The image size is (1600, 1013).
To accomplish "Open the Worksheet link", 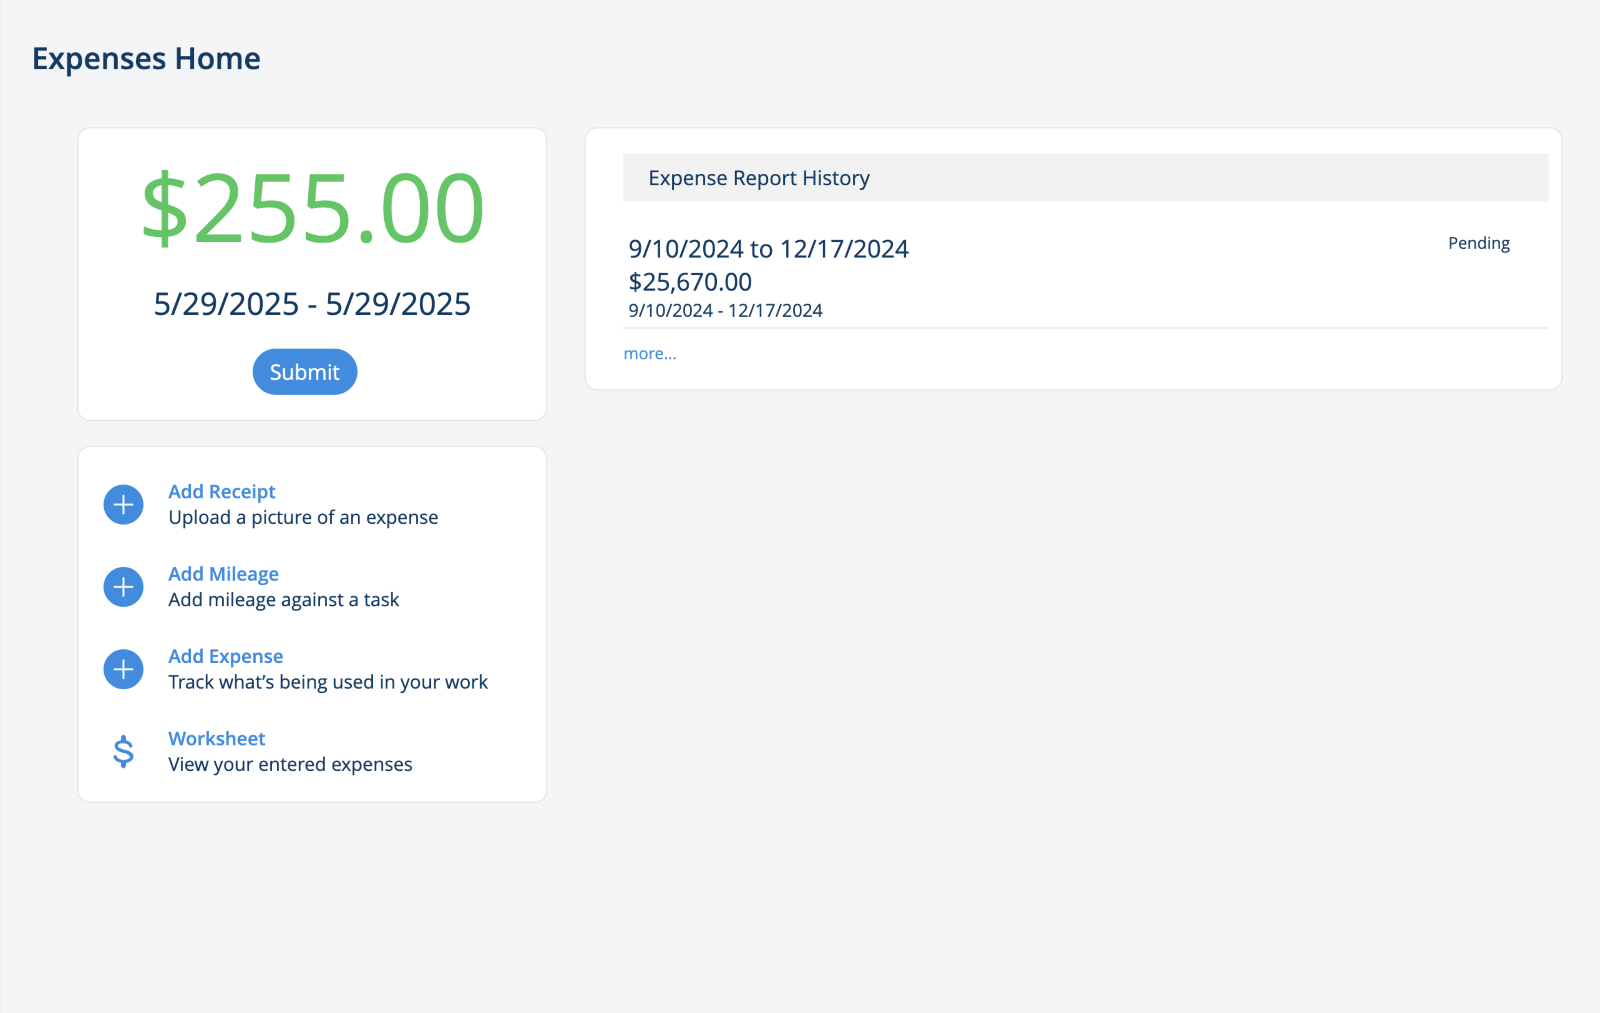I will [x=217, y=738].
